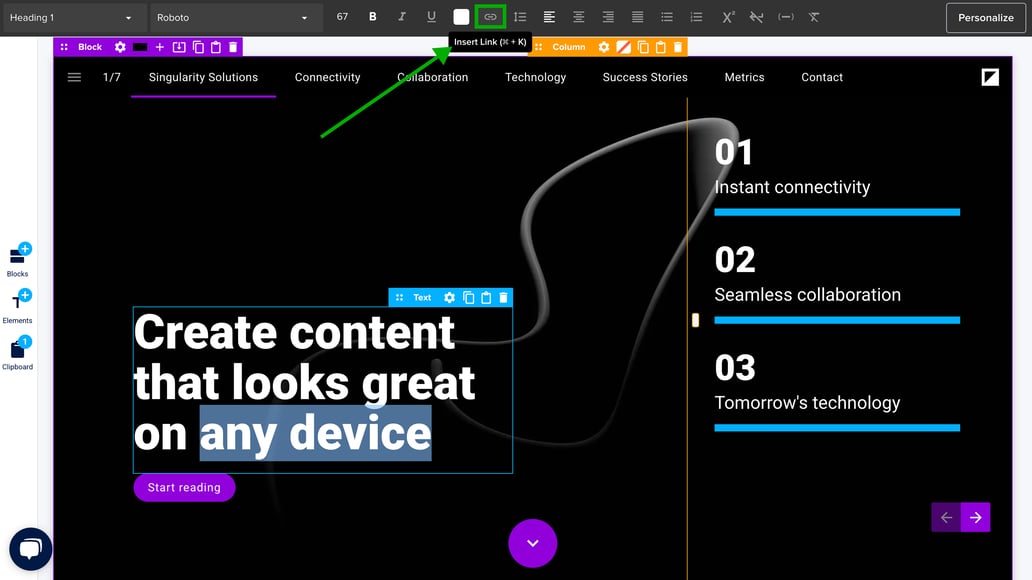Toggle italic formatting
This screenshot has height=580, width=1032.
(401, 17)
